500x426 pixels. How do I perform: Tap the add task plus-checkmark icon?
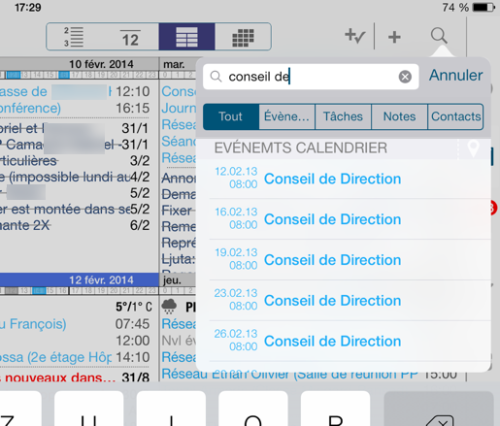(355, 36)
